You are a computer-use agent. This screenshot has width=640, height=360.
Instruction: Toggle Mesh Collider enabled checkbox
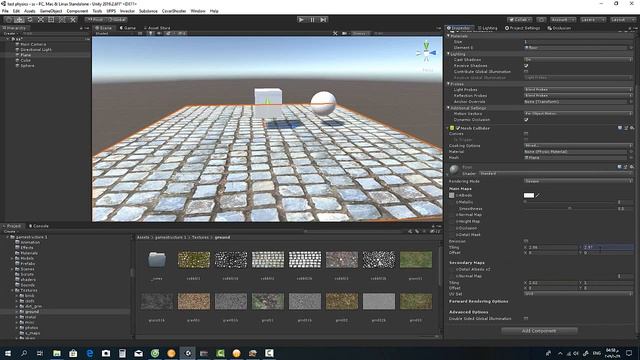(x=458, y=128)
